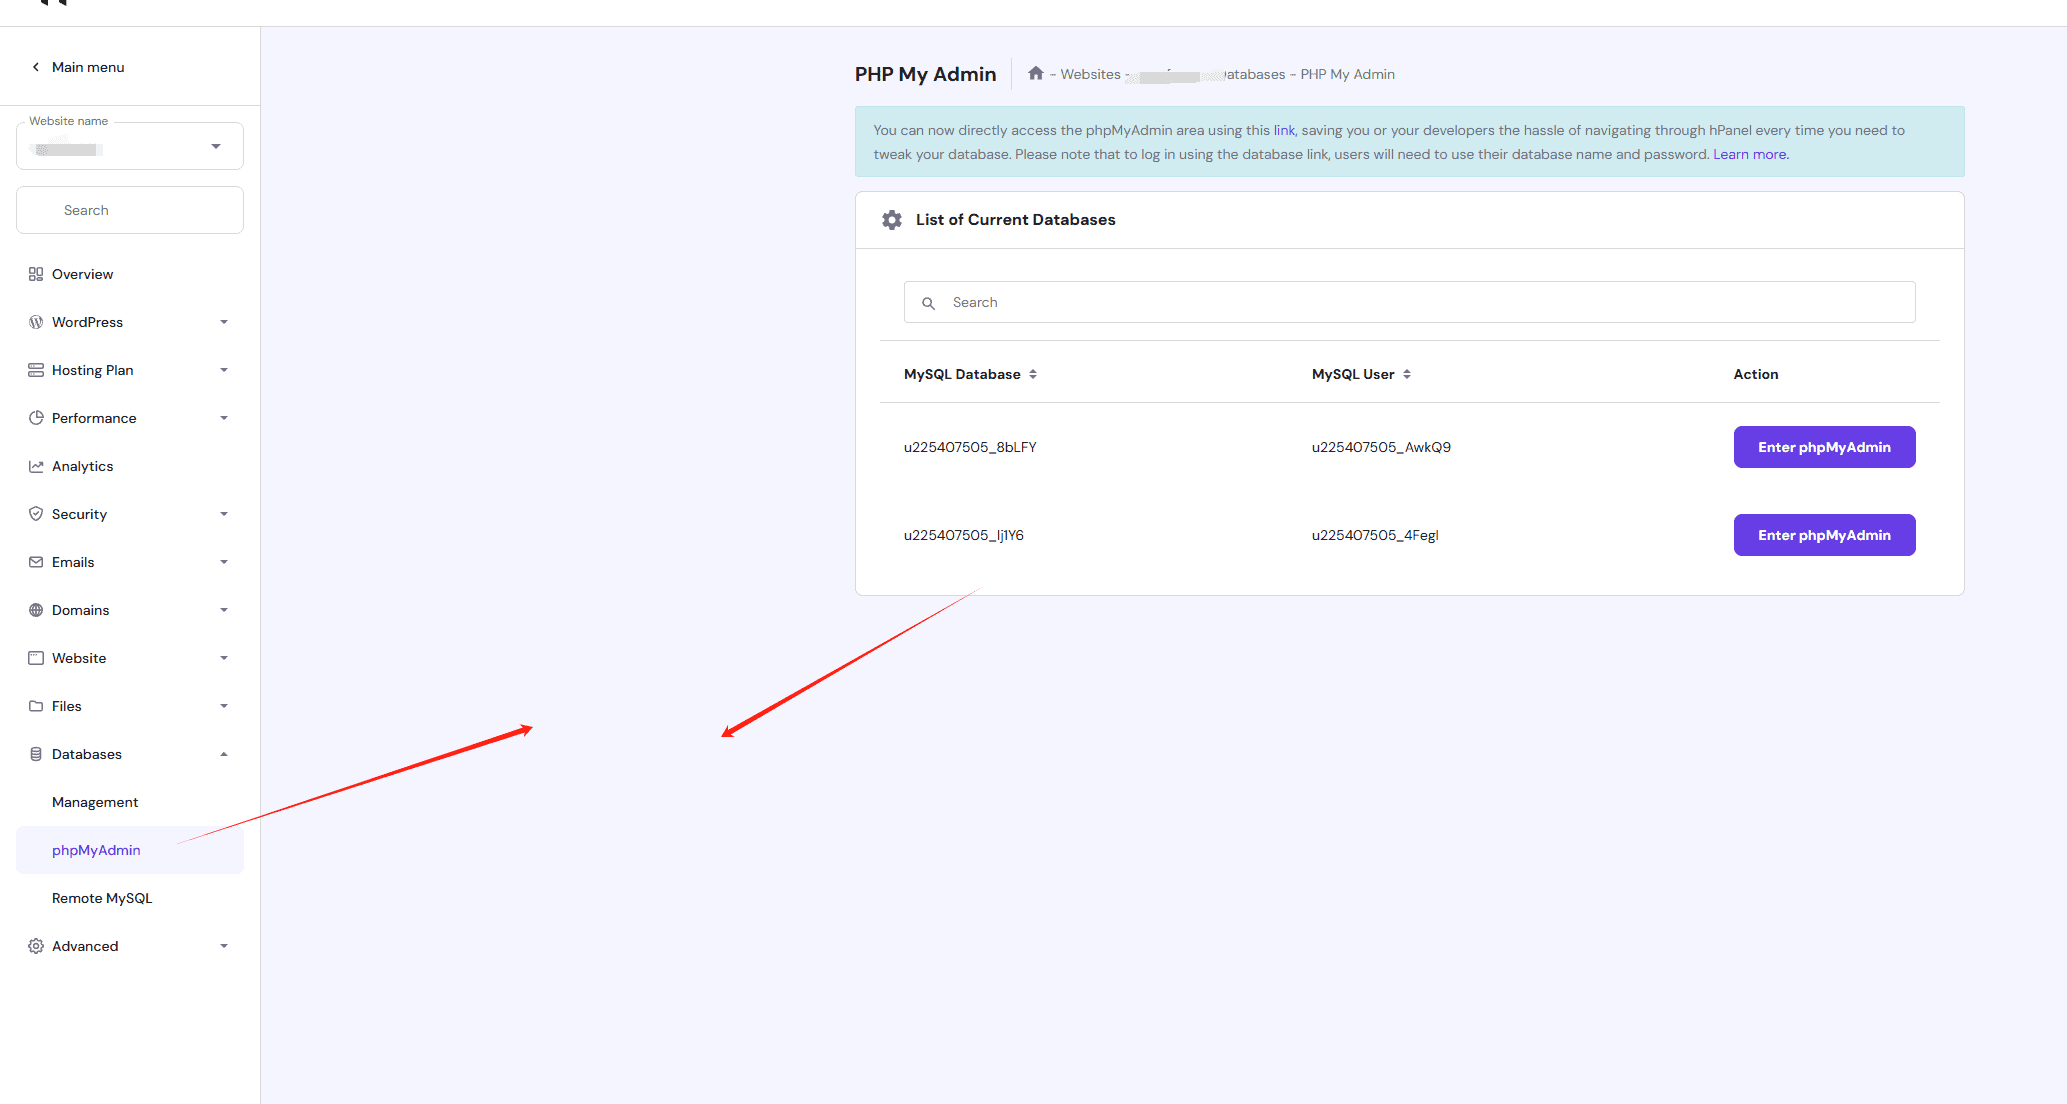The image size is (2067, 1104).
Task: Click the Files folder icon
Action: coord(36,706)
